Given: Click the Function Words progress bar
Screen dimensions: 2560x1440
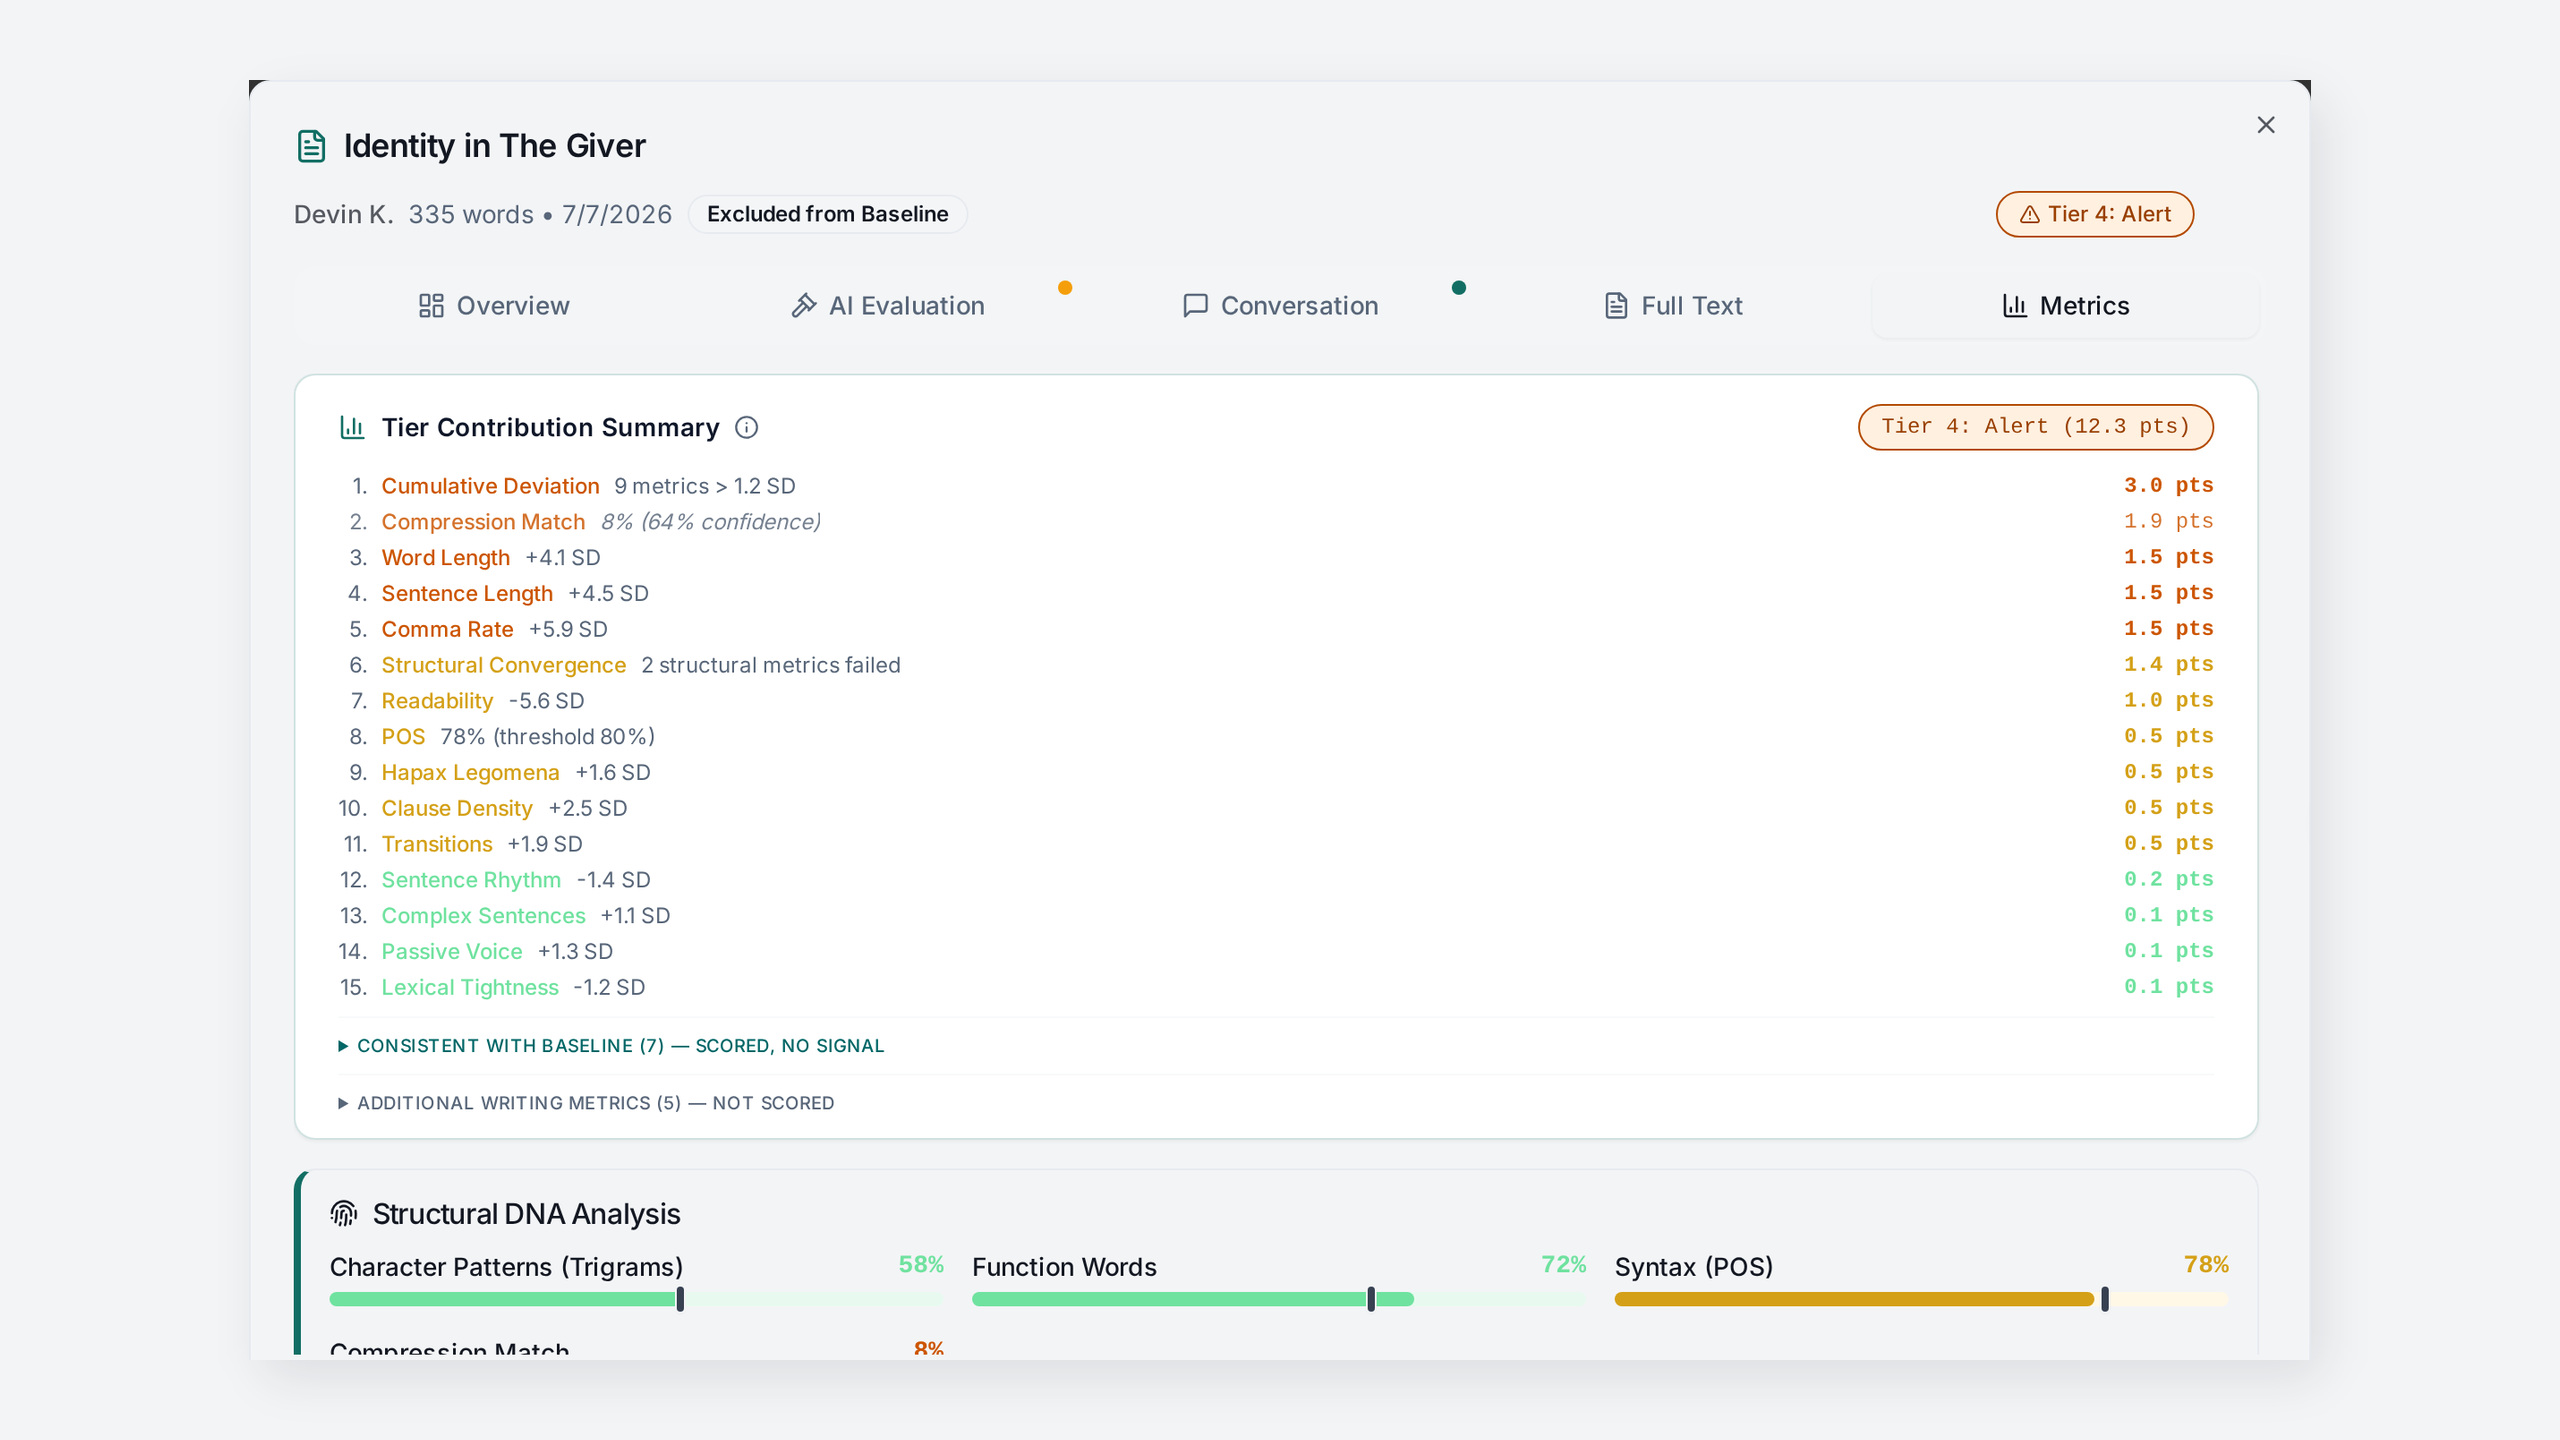Looking at the screenshot, I should click(x=1278, y=1299).
